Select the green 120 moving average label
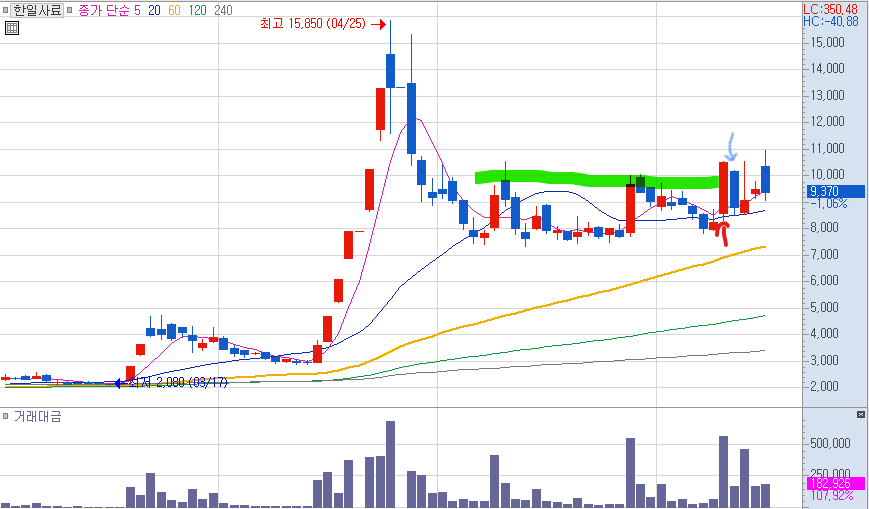 pyautogui.click(x=197, y=10)
